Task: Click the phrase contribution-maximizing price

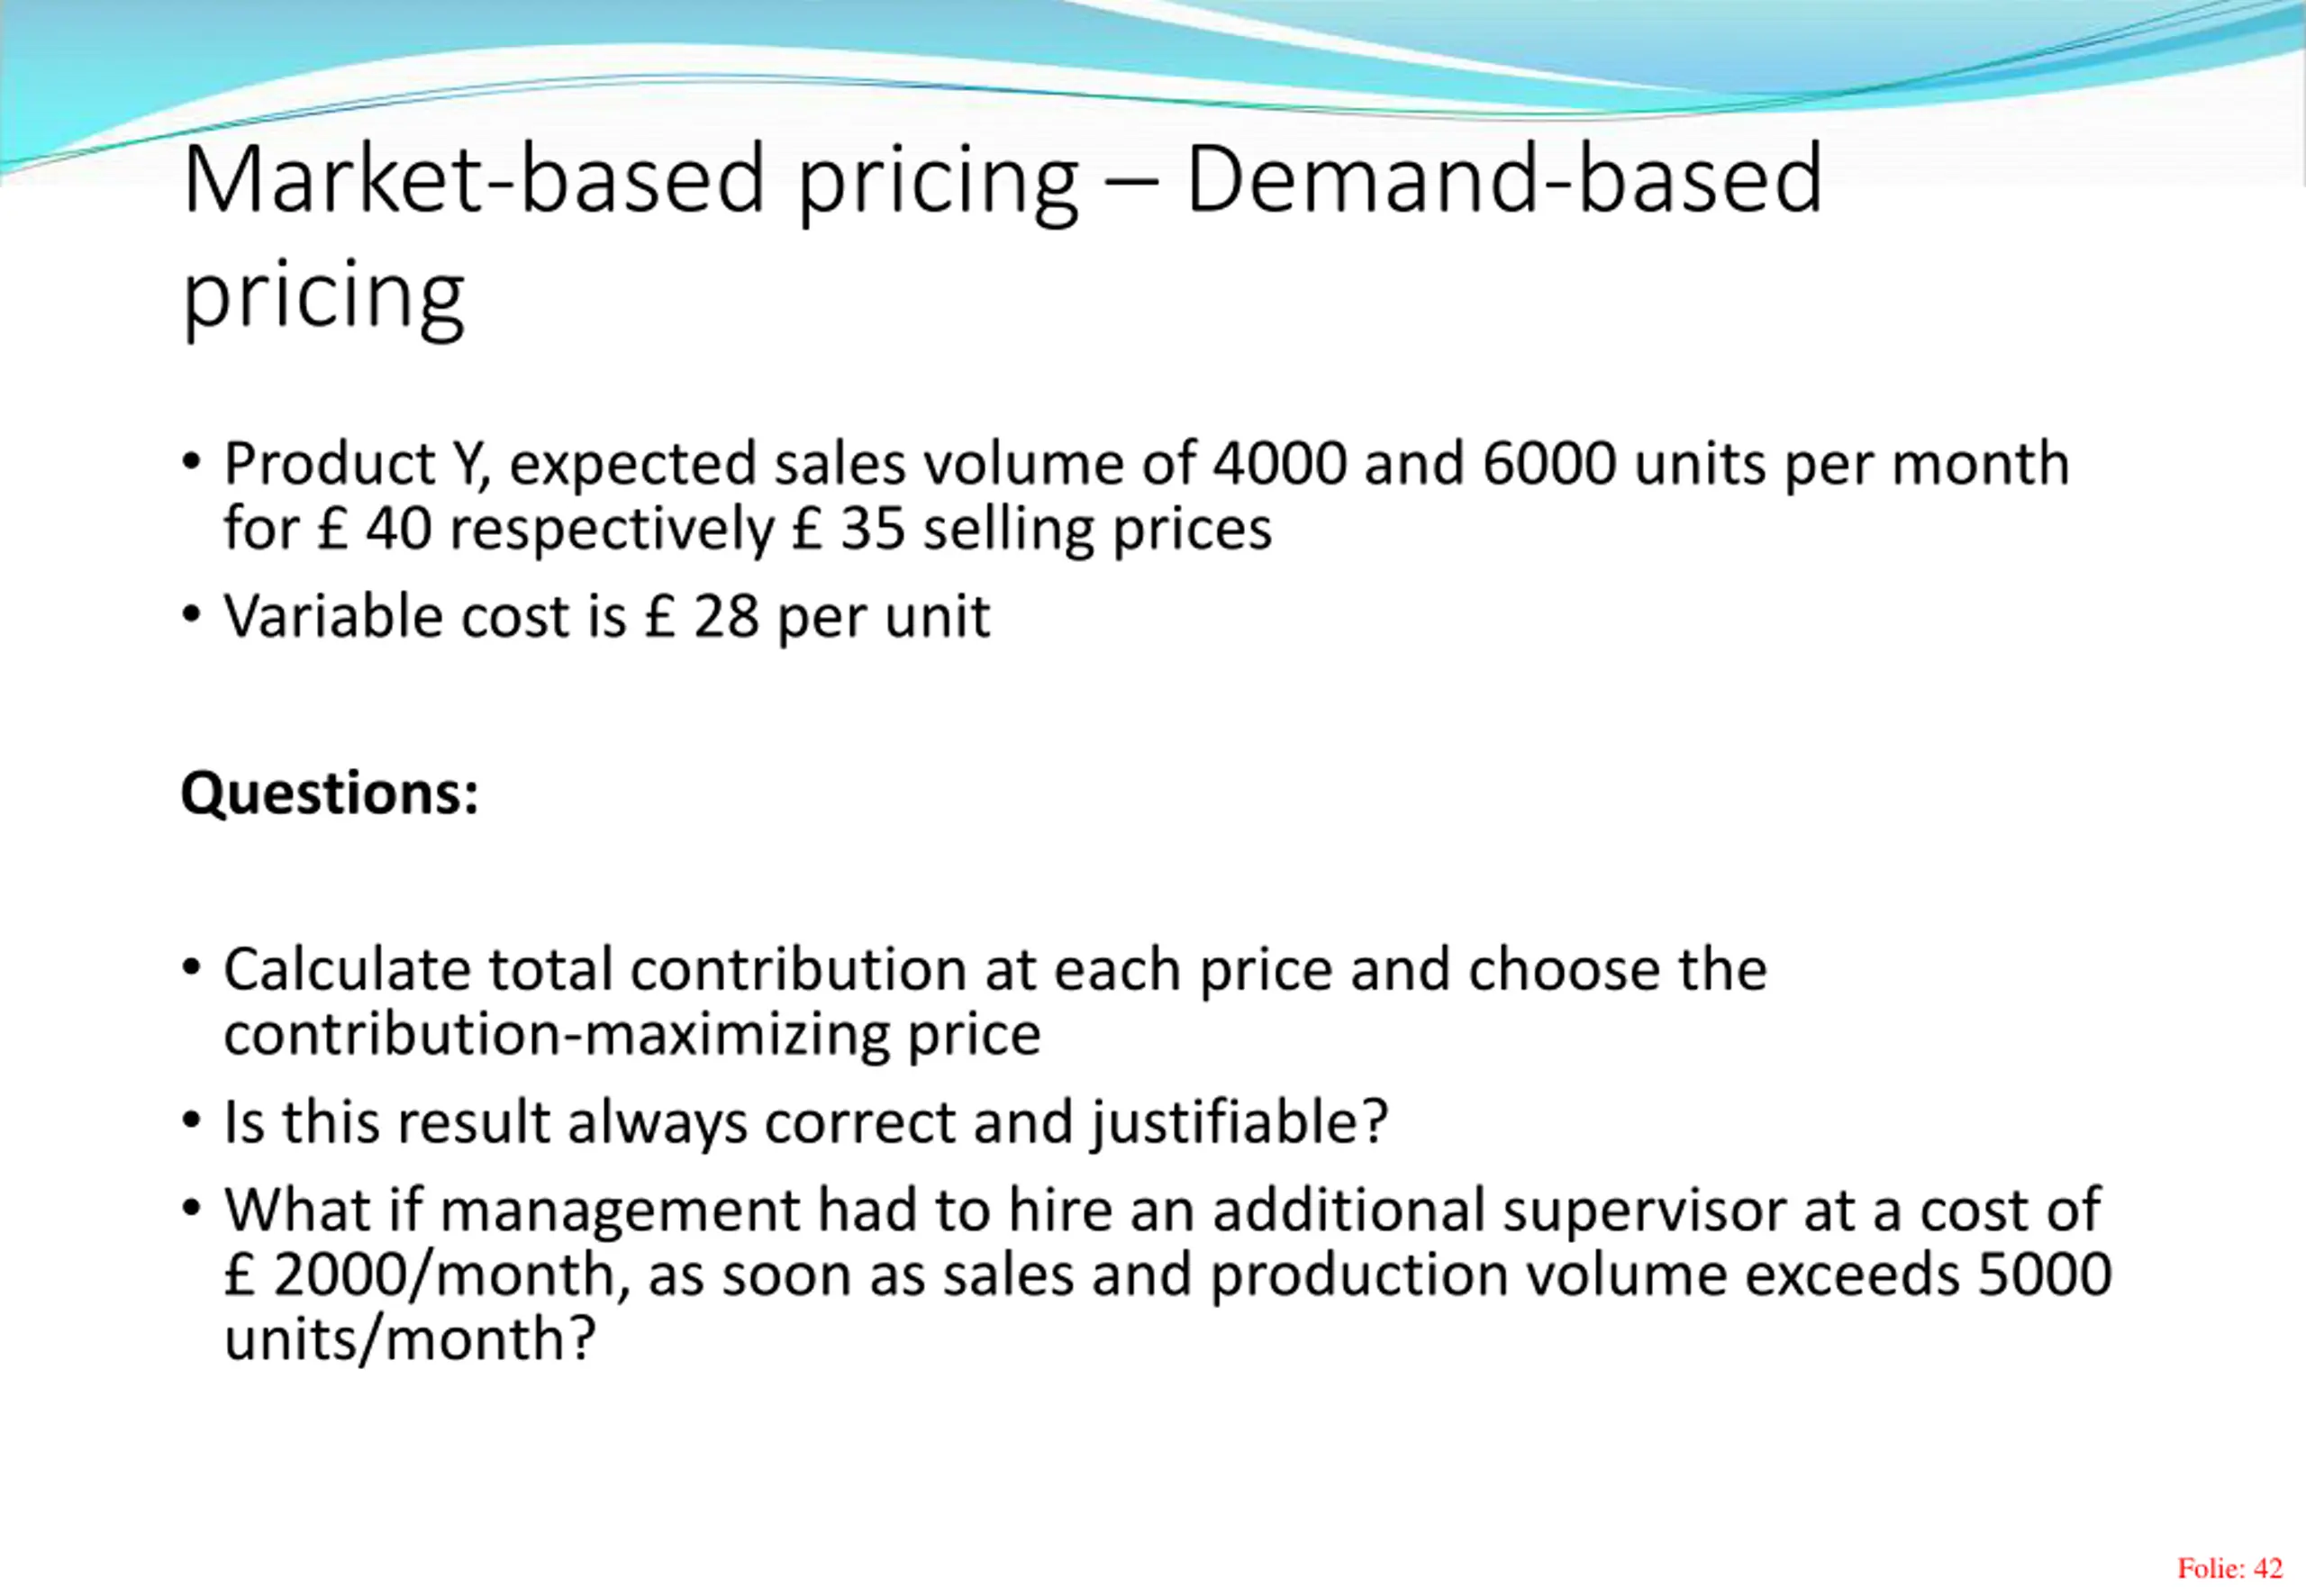Action: pos(631,1034)
